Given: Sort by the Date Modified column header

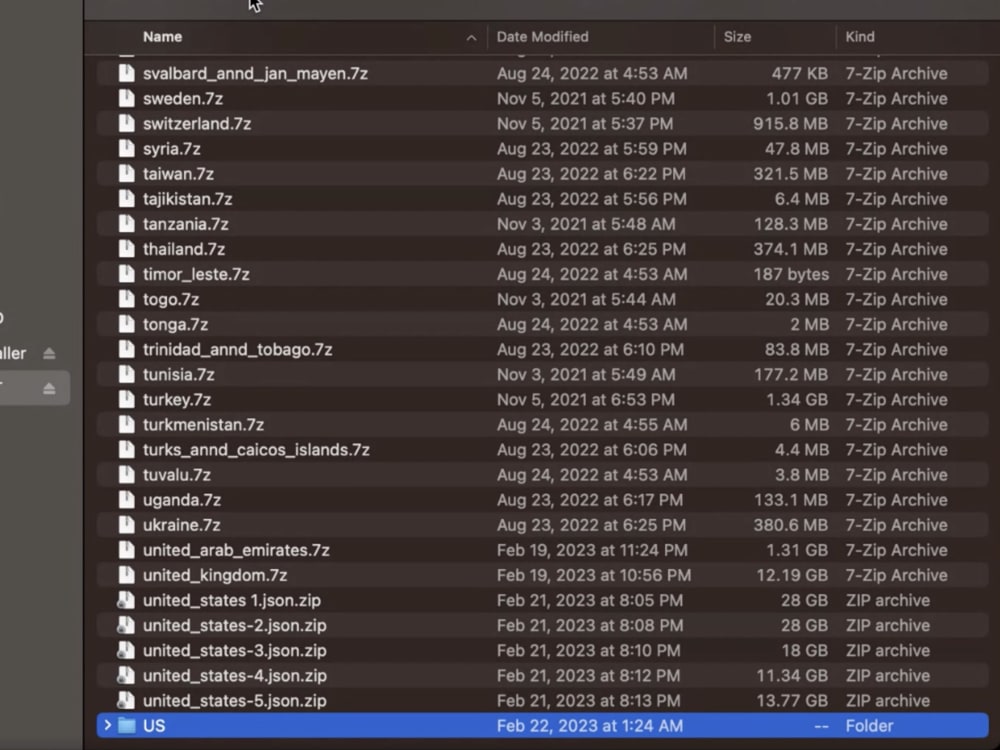Looking at the screenshot, I should point(543,37).
